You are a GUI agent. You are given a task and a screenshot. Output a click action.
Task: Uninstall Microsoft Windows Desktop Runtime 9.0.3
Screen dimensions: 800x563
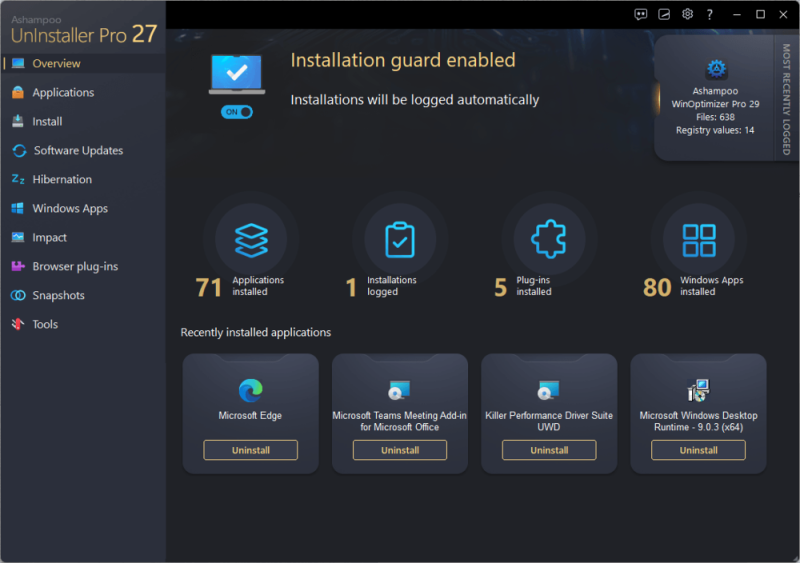pyautogui.click(x=698, y=450)
